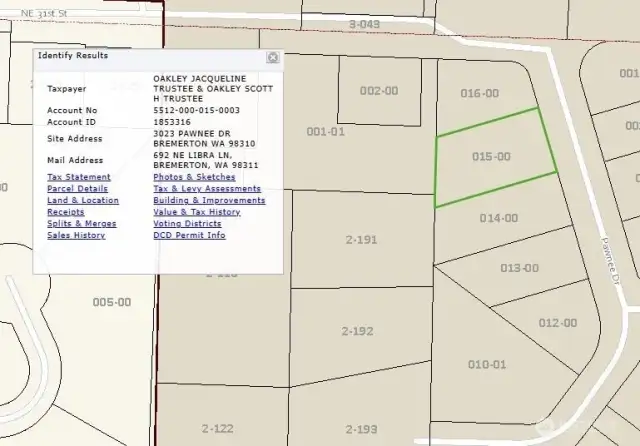Image resolution: width=640 pixels, height=446 pixels.
Task: Click the Pawnee Dr street label
Action: tap(610, 261)
